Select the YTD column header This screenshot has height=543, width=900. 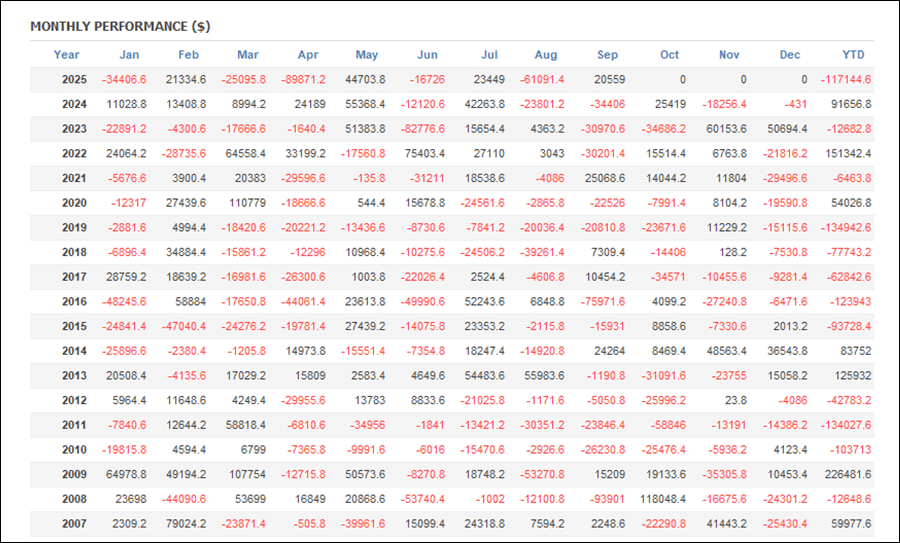coord(853,55)
